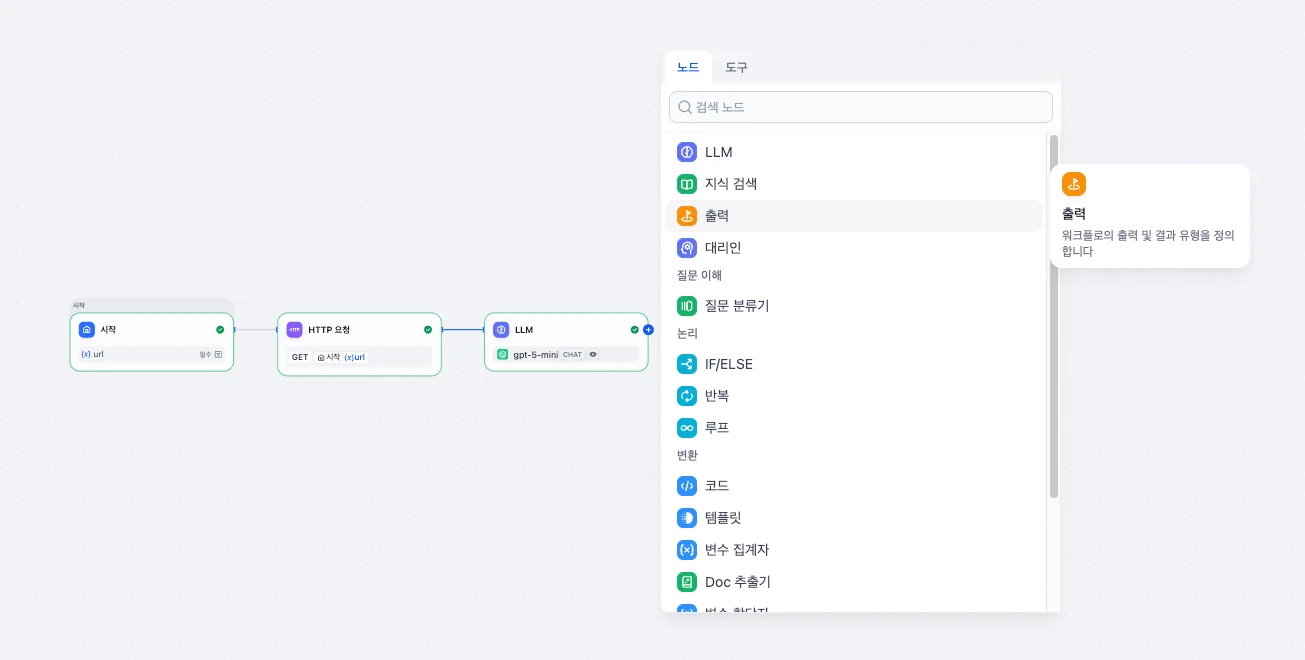
Task: Choose the 출력 node option
Action: pos(716,216)
